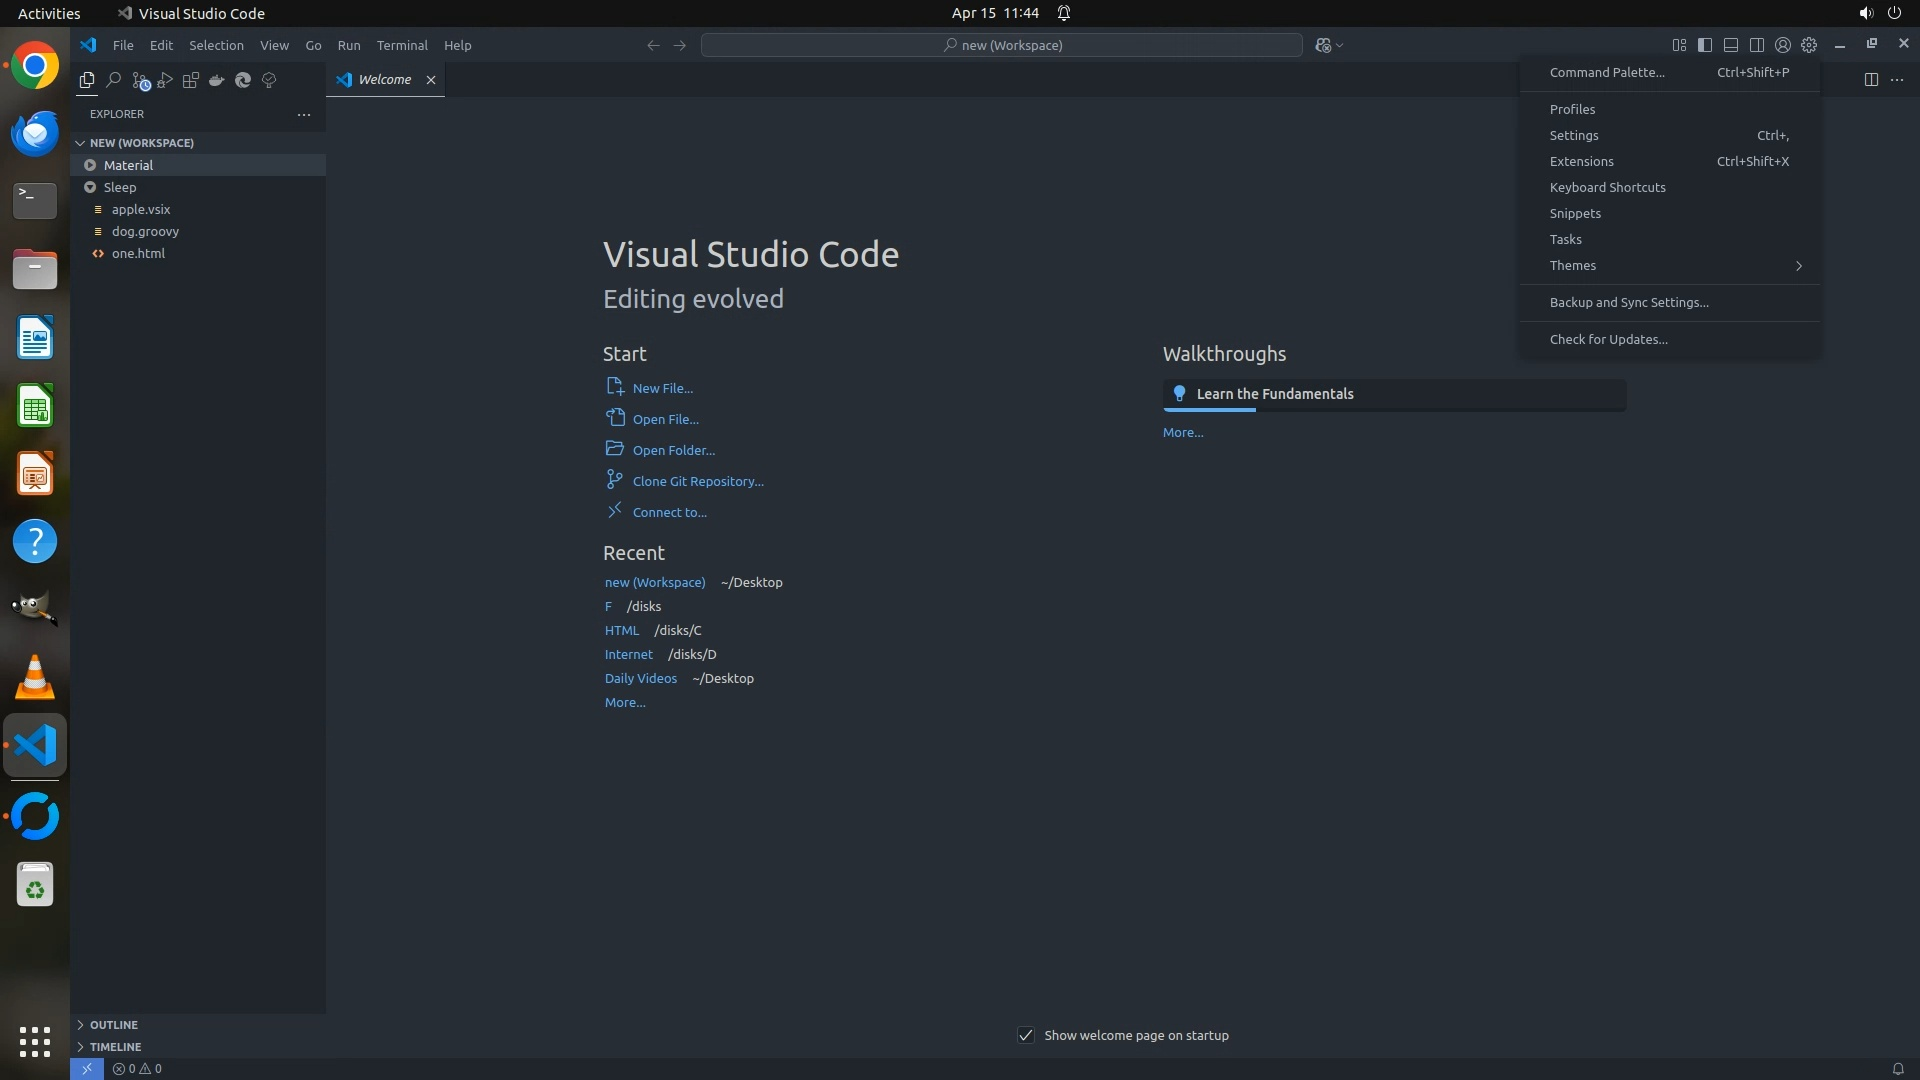Open the Copilot dropdown arrow
The width and height of the screenshot is (1920, 1080).
pyautogui.click(x=1340, y=45)
